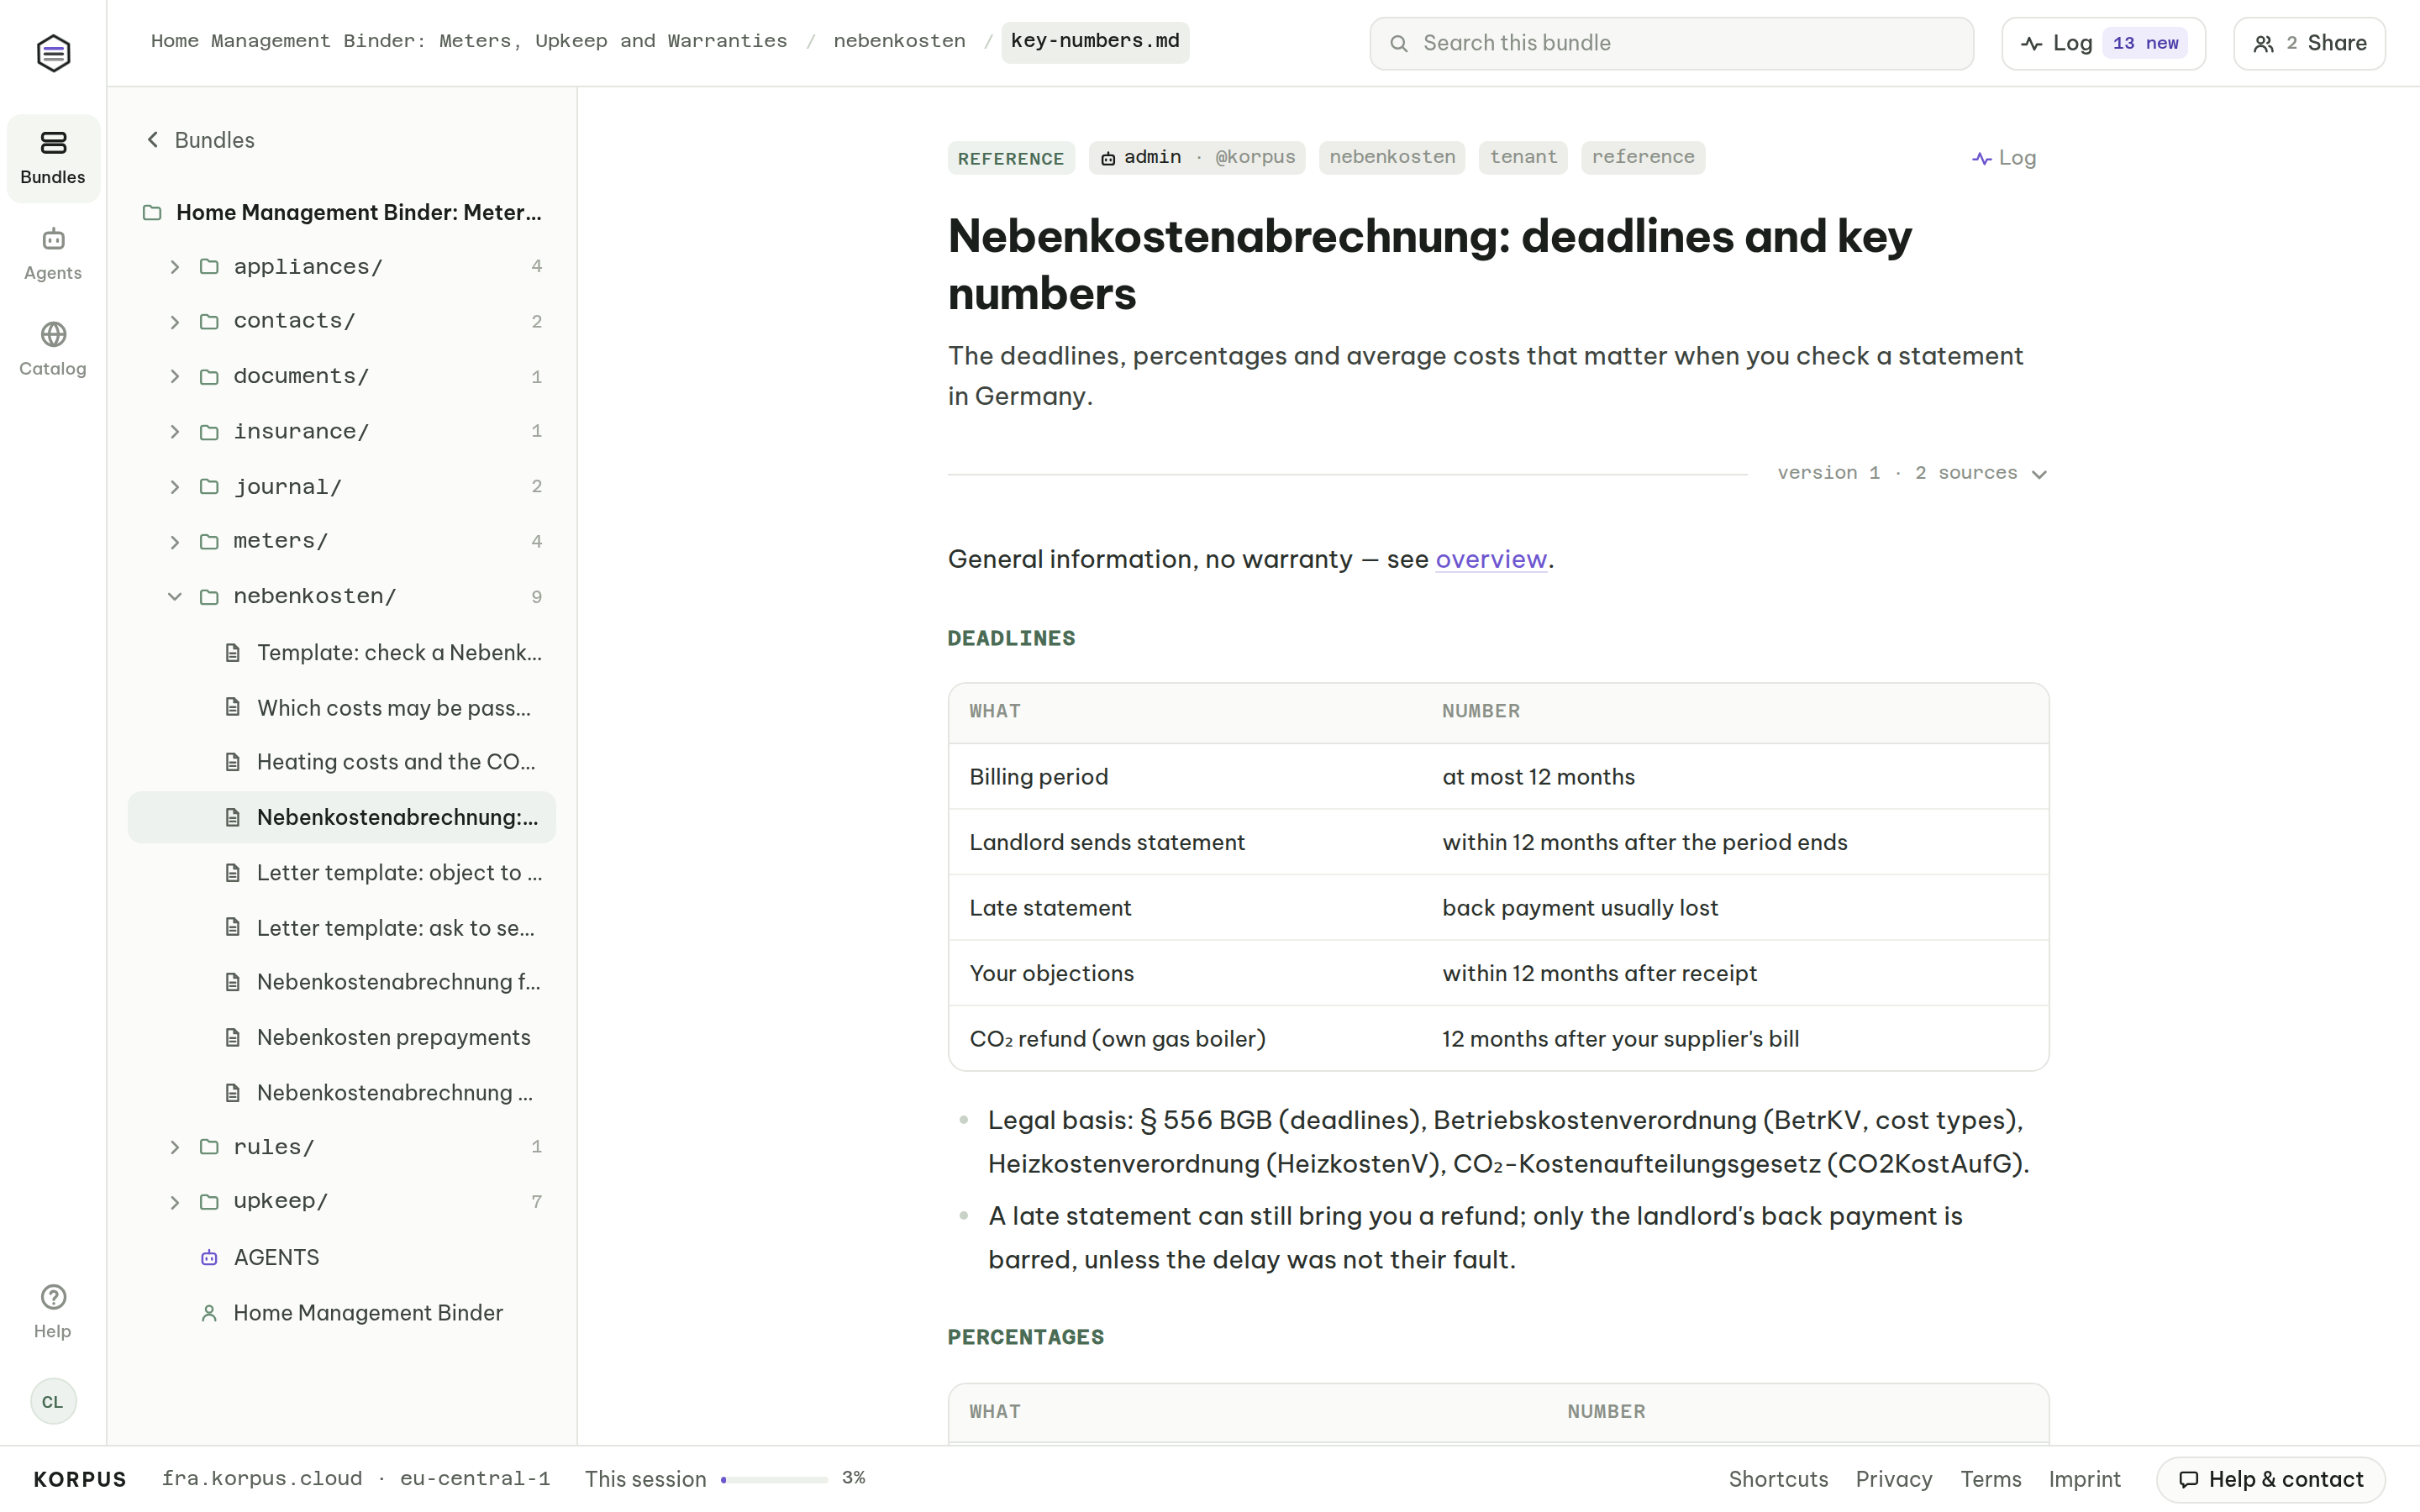The height and width of the screenshot is (1512, 2420).
Task: Click the Korpus hexagon logo icon
Action: [x=53, y=52]
